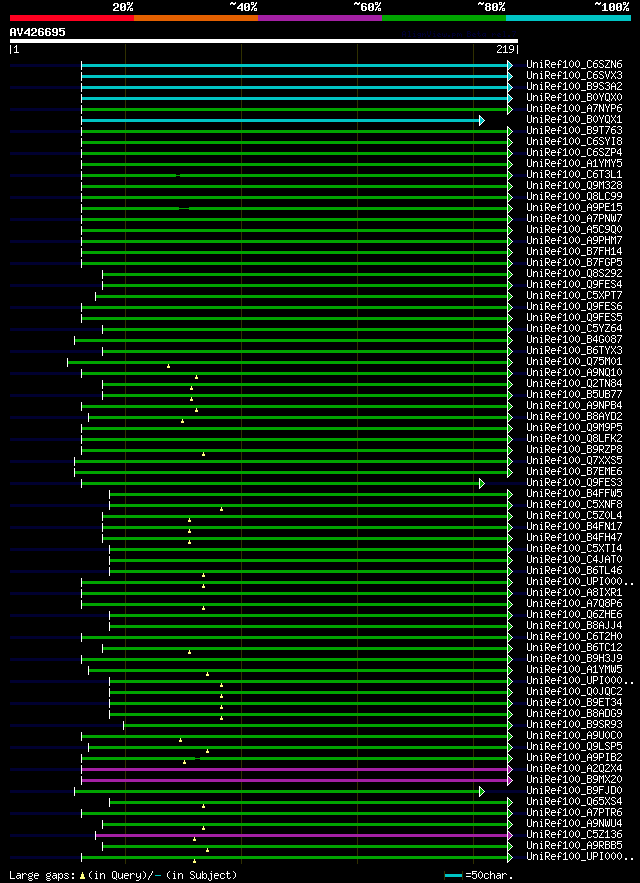This screenshot has width=640, height=883.
Task: Select label UniRef100_C4JAT0
Action: [574, 560]
